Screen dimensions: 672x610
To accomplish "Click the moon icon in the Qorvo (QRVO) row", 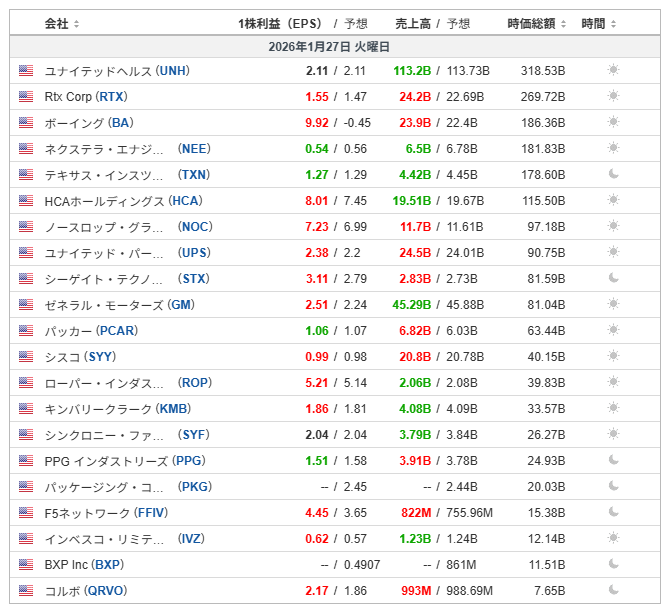I will coord(613,591).
